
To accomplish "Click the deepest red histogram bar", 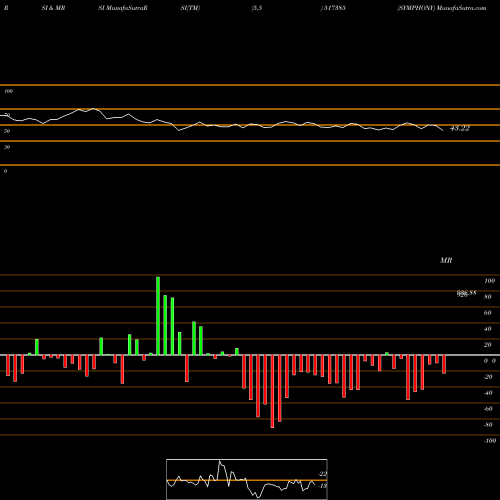I will tap(272, 391).
